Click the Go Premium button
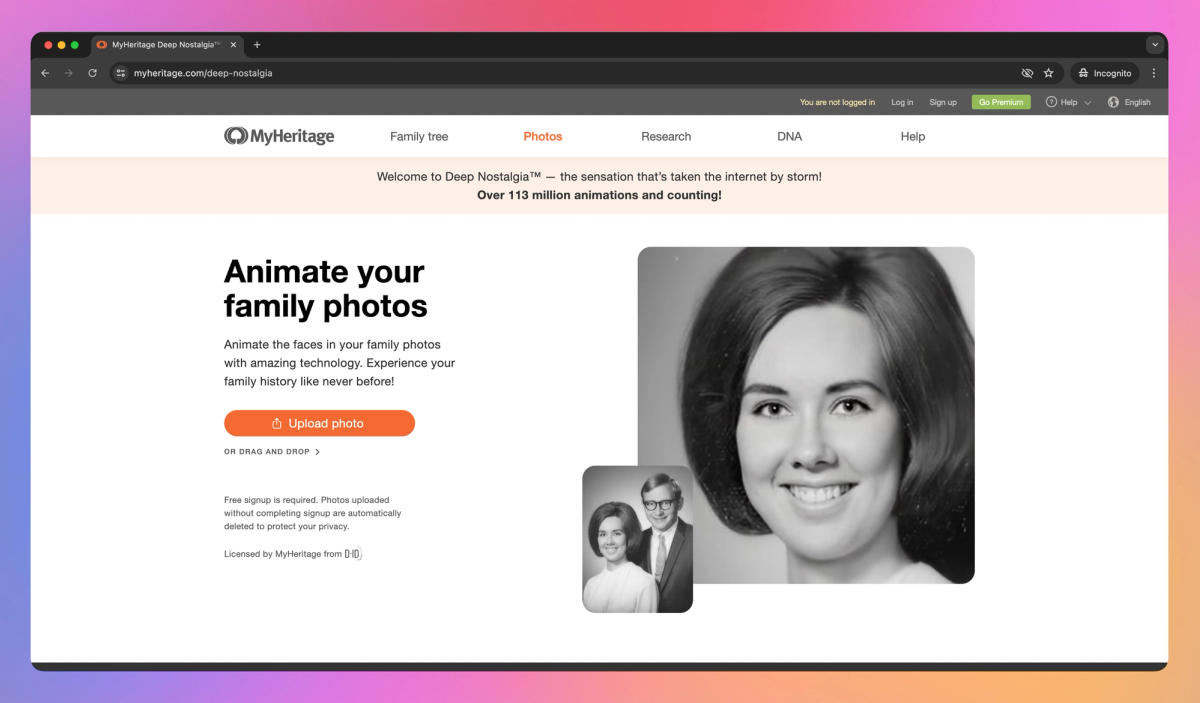Image resolution: width=1200 pixels, height=703 pixels. [x=1001, y=102]
